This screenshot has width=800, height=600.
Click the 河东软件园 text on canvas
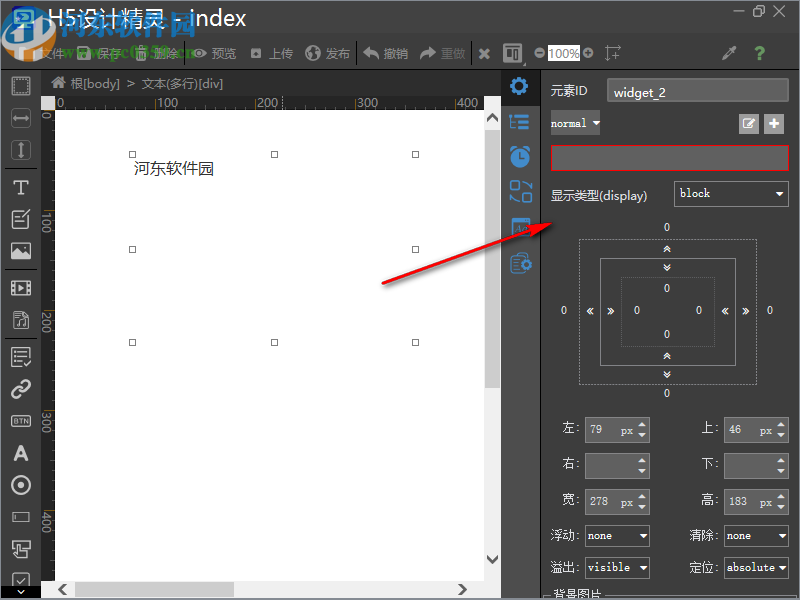tap(173, 168)
